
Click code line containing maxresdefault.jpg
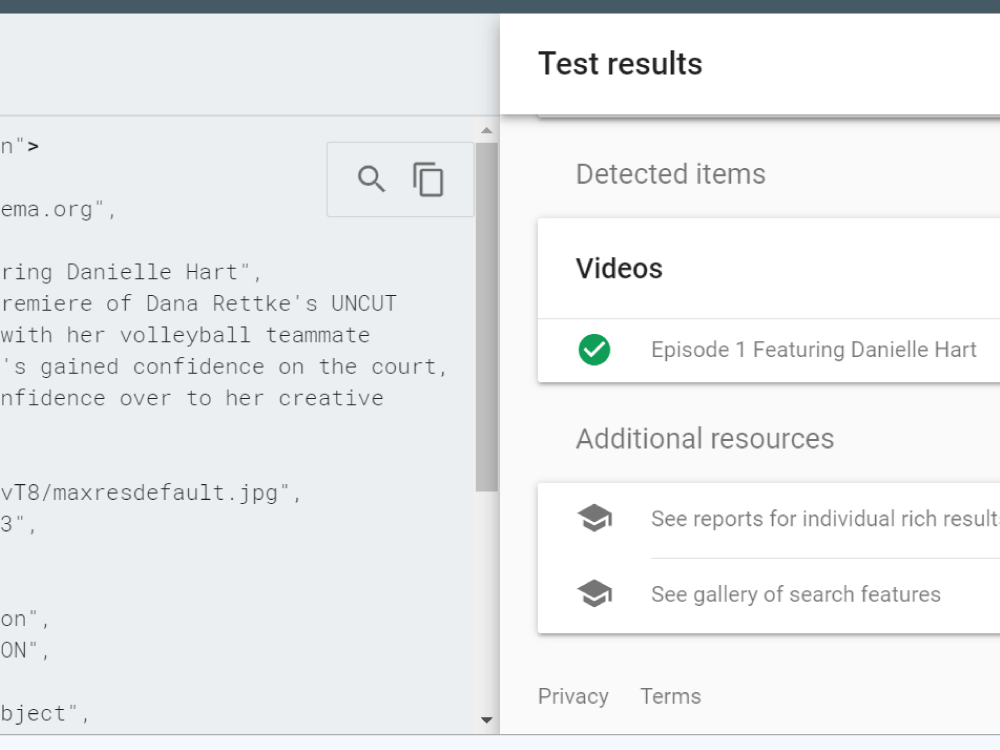pyautogui.click(x=151, y=492)
